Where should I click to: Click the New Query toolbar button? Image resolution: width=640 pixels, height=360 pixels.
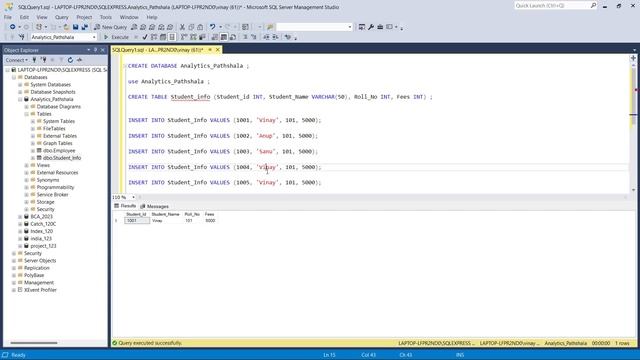(110, 27)
